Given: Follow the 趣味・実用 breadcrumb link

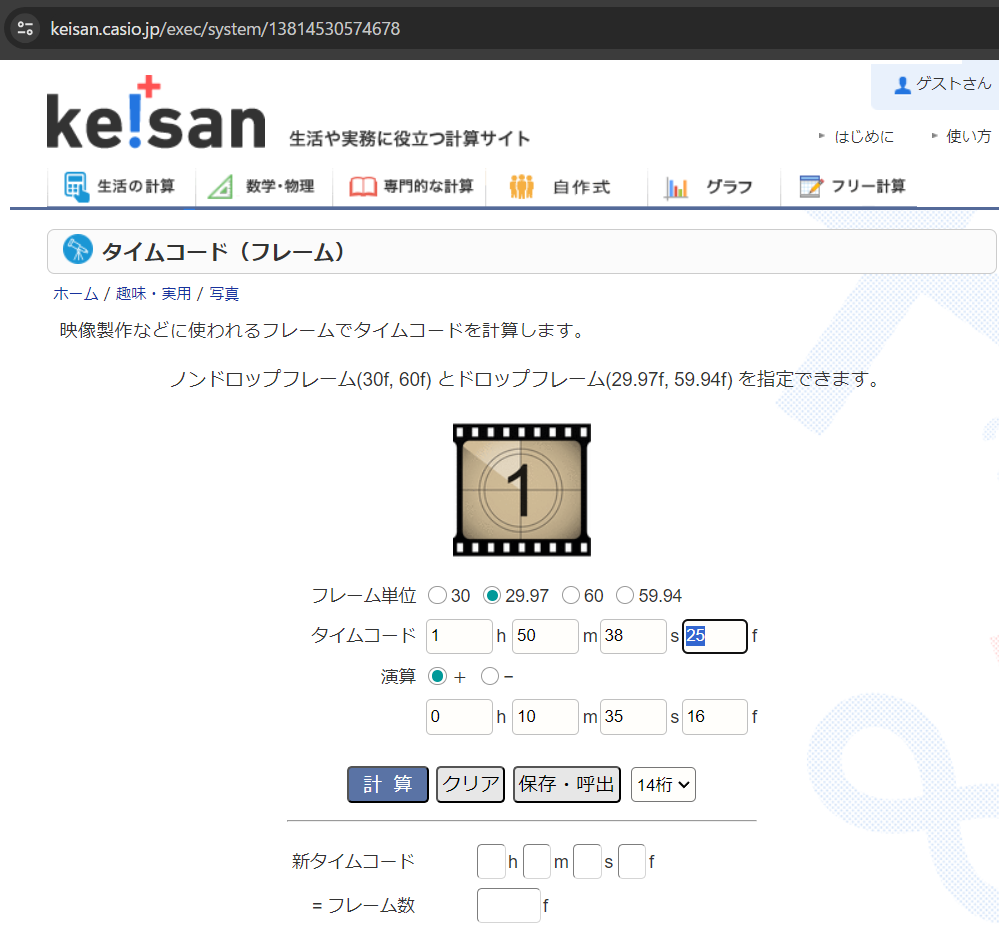Looking at the screenshot, I should [154, 294].
